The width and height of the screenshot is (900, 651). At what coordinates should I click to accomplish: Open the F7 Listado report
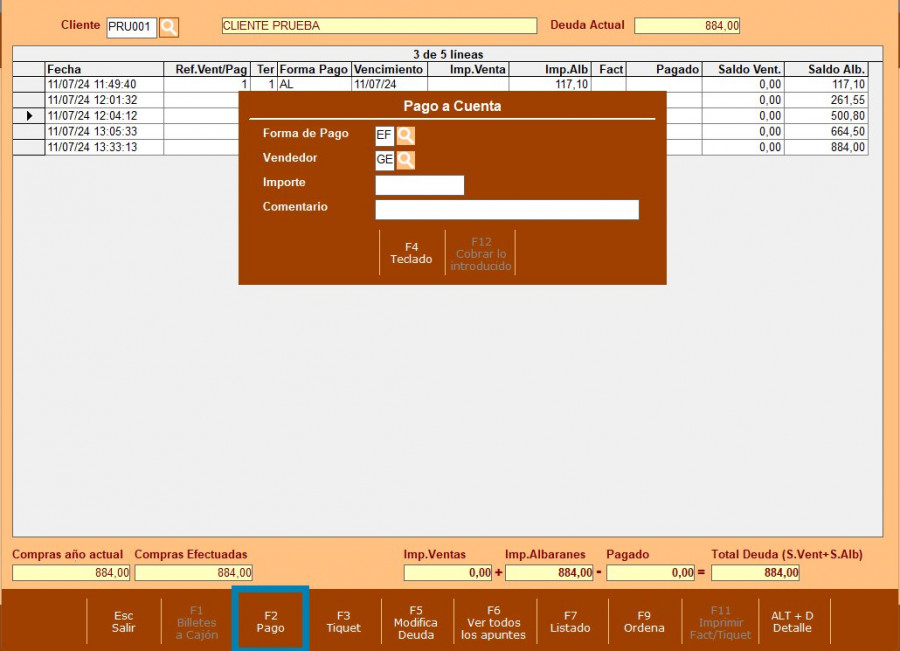[x=570, y=622]
